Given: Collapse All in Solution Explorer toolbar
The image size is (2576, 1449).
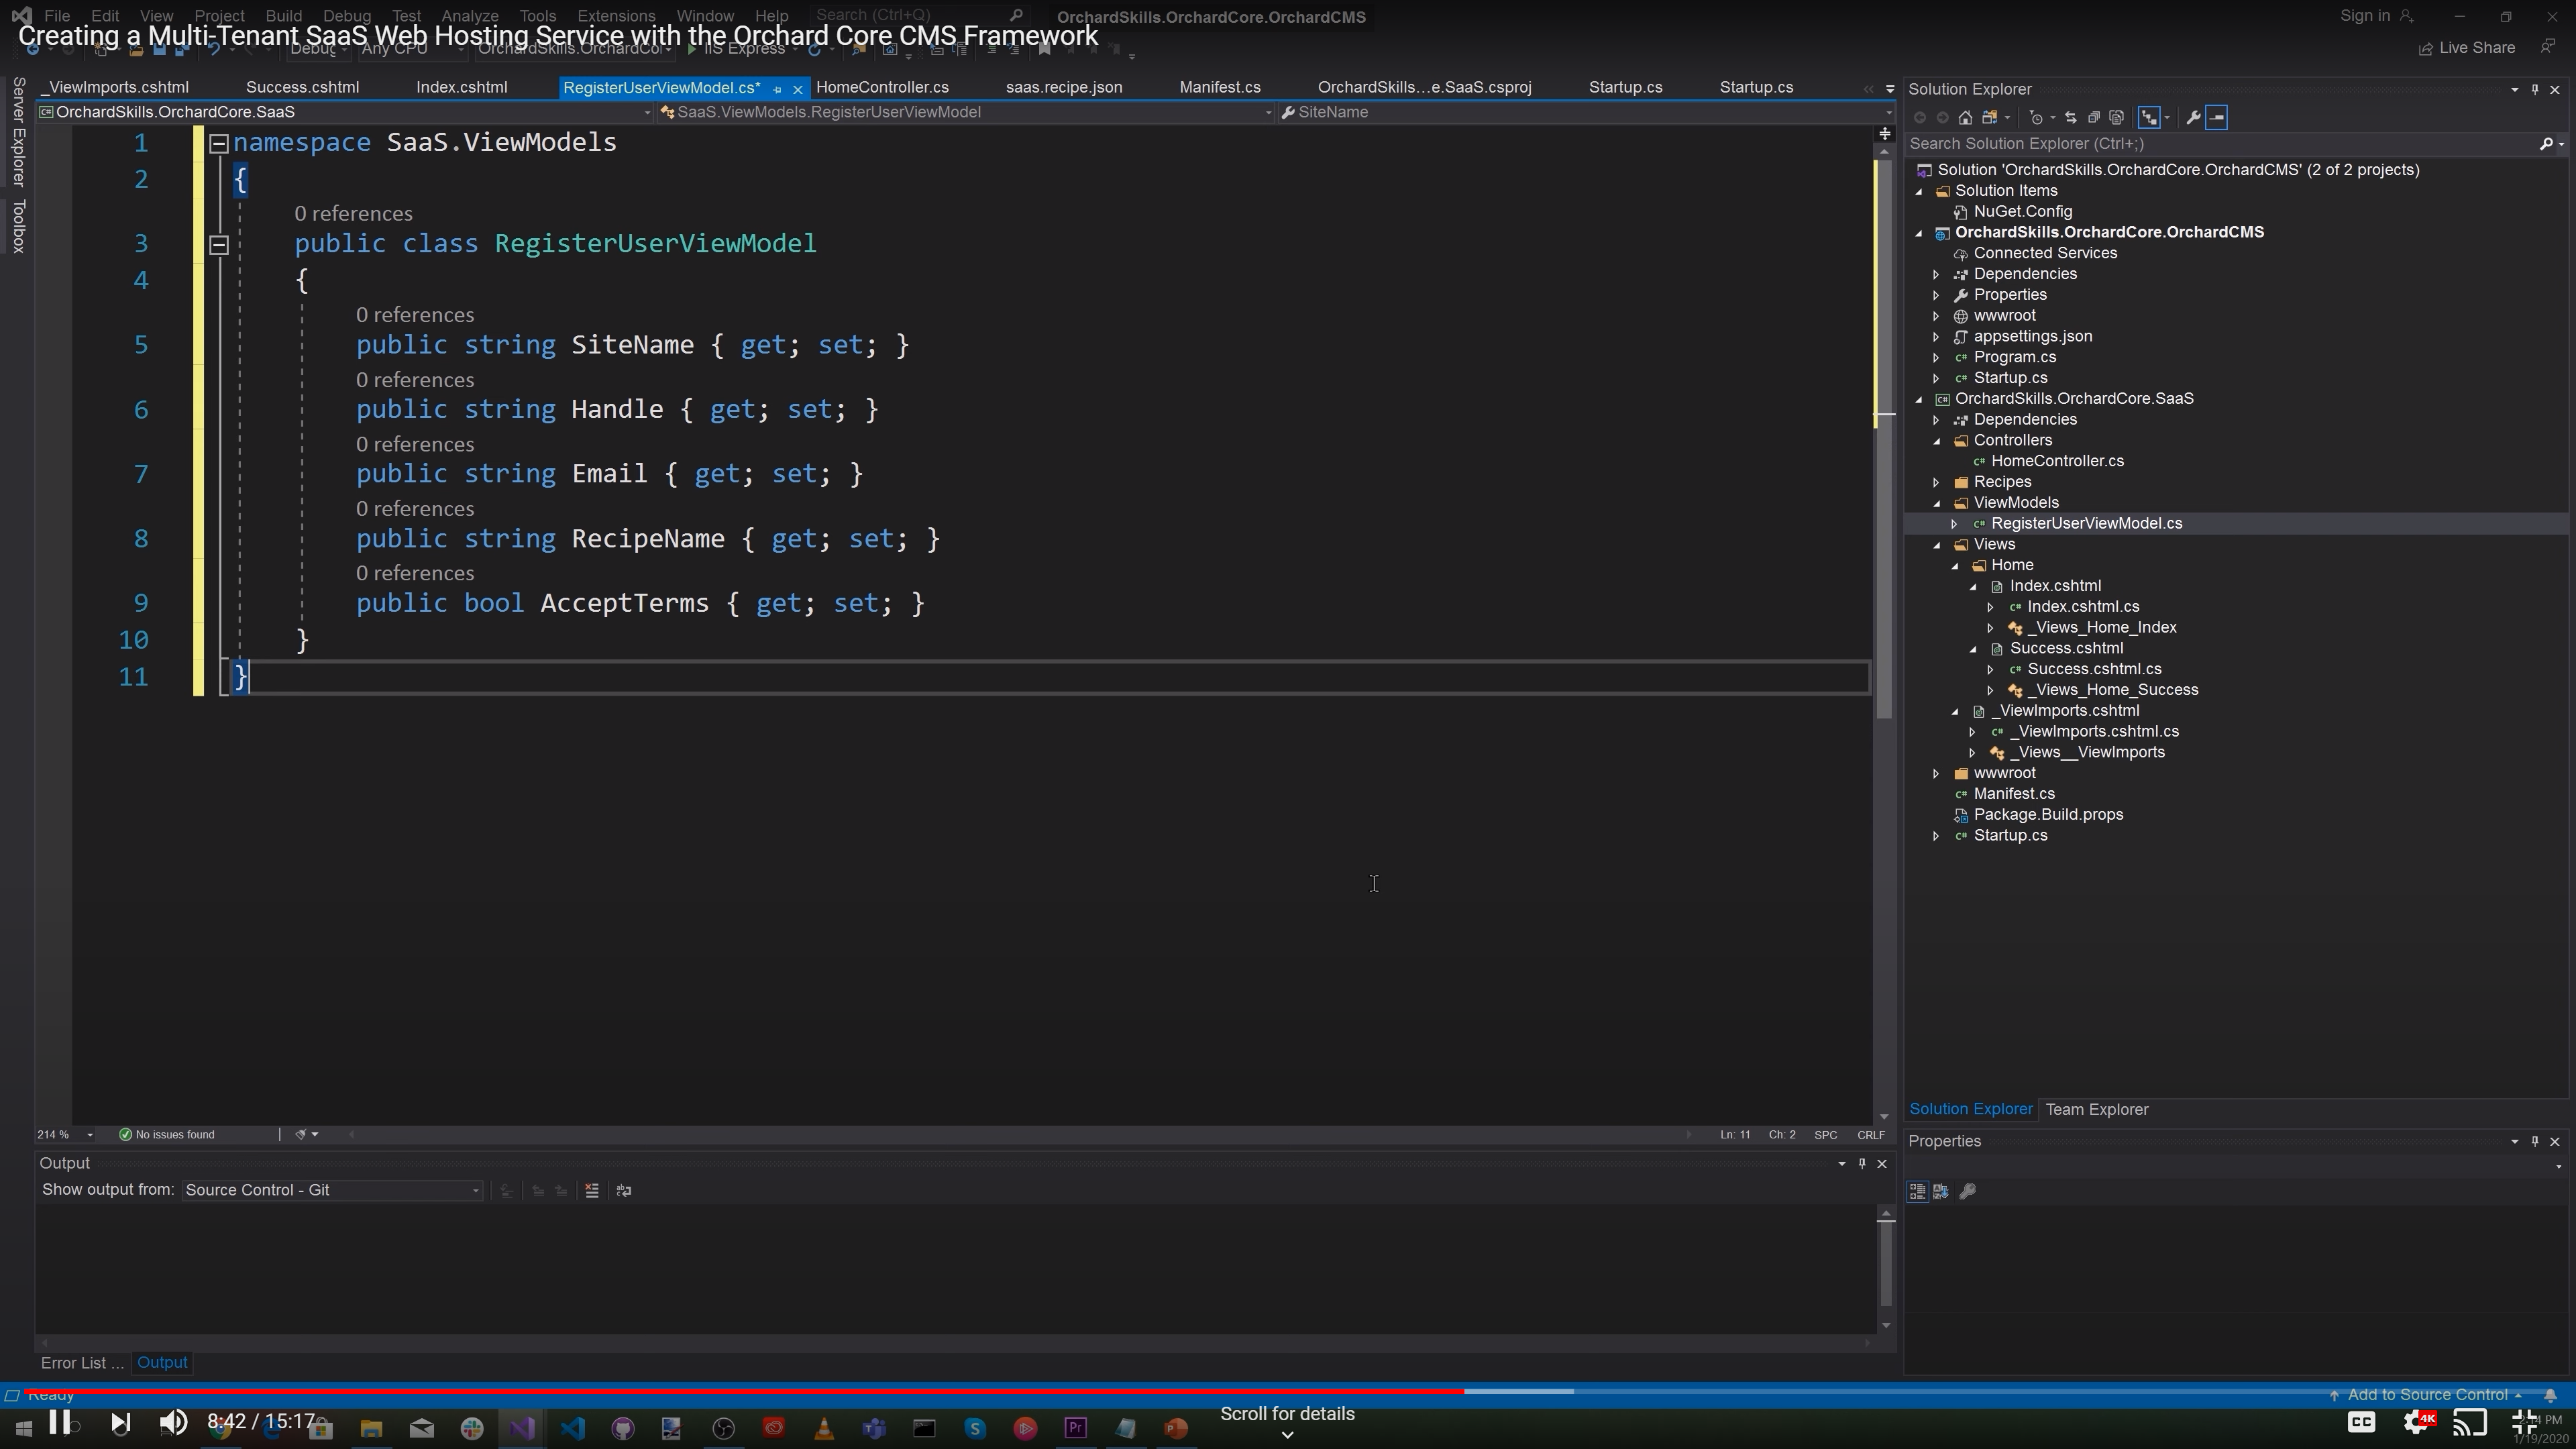Looking at the screenshot, I should click(x=2093, y=118).
